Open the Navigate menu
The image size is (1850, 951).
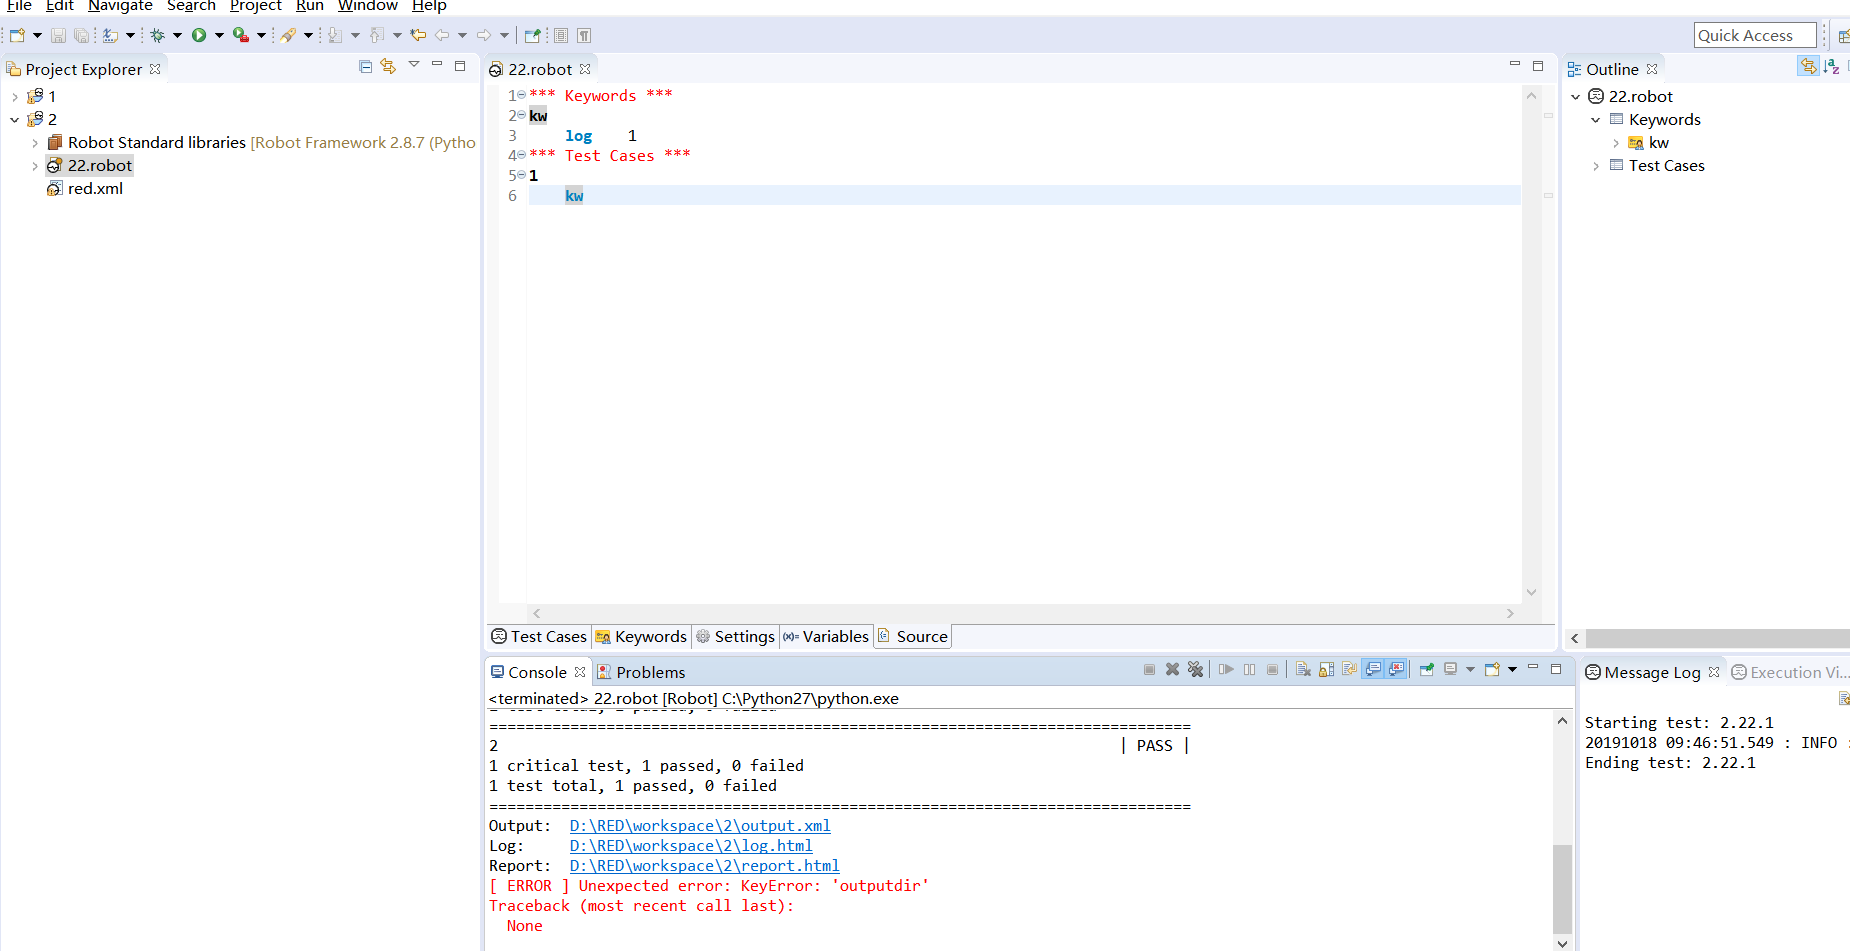[120, 6]
